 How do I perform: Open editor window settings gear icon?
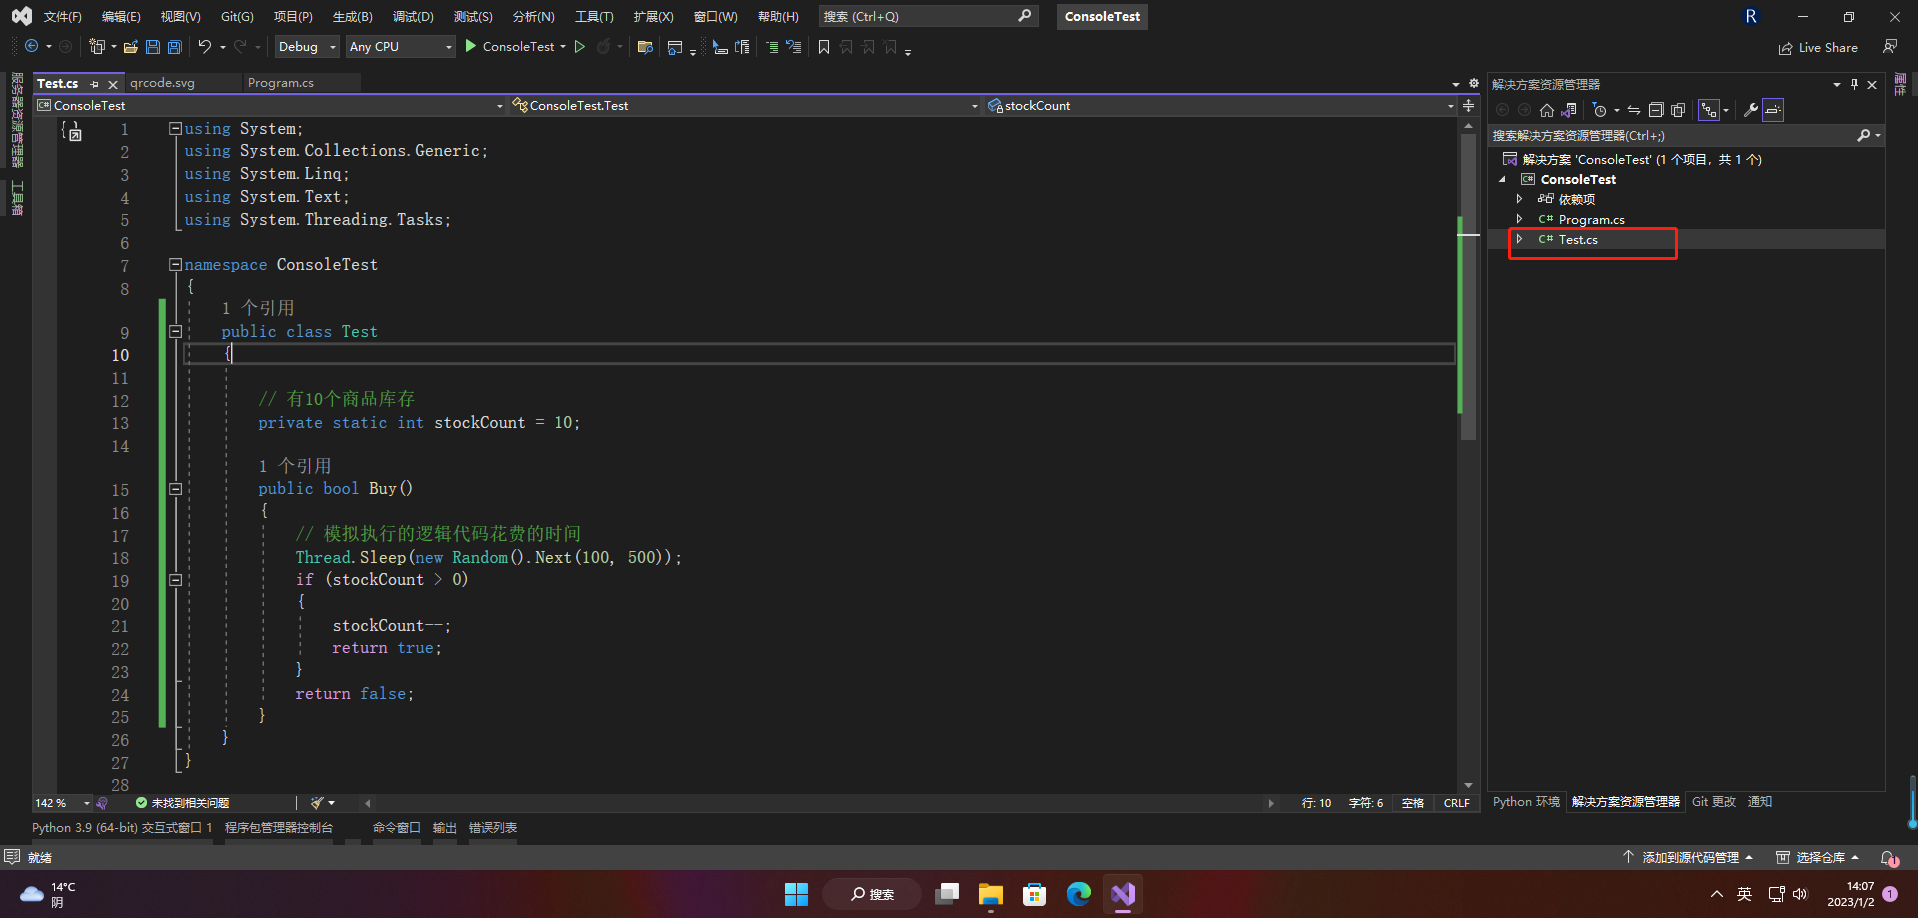1473,84
